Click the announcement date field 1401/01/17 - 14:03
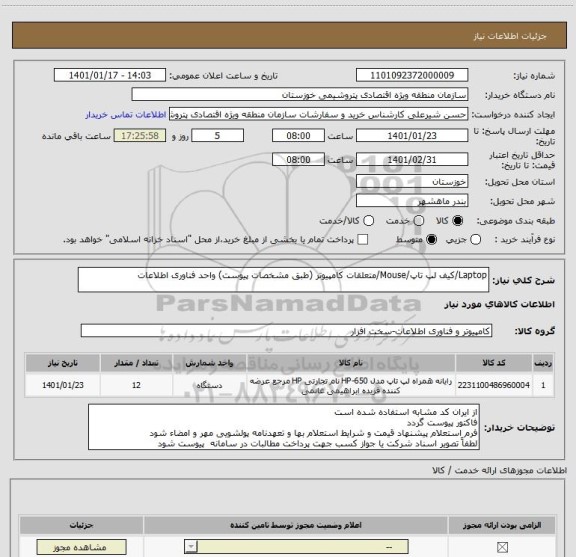 pyautogui.click(x=110, y=75)
